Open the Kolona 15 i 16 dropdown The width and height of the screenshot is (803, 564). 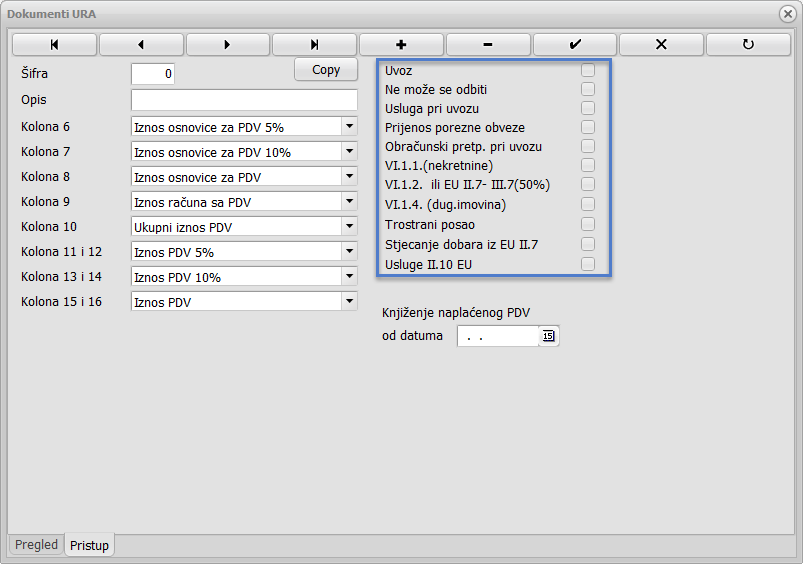click(x=348, y=301)
